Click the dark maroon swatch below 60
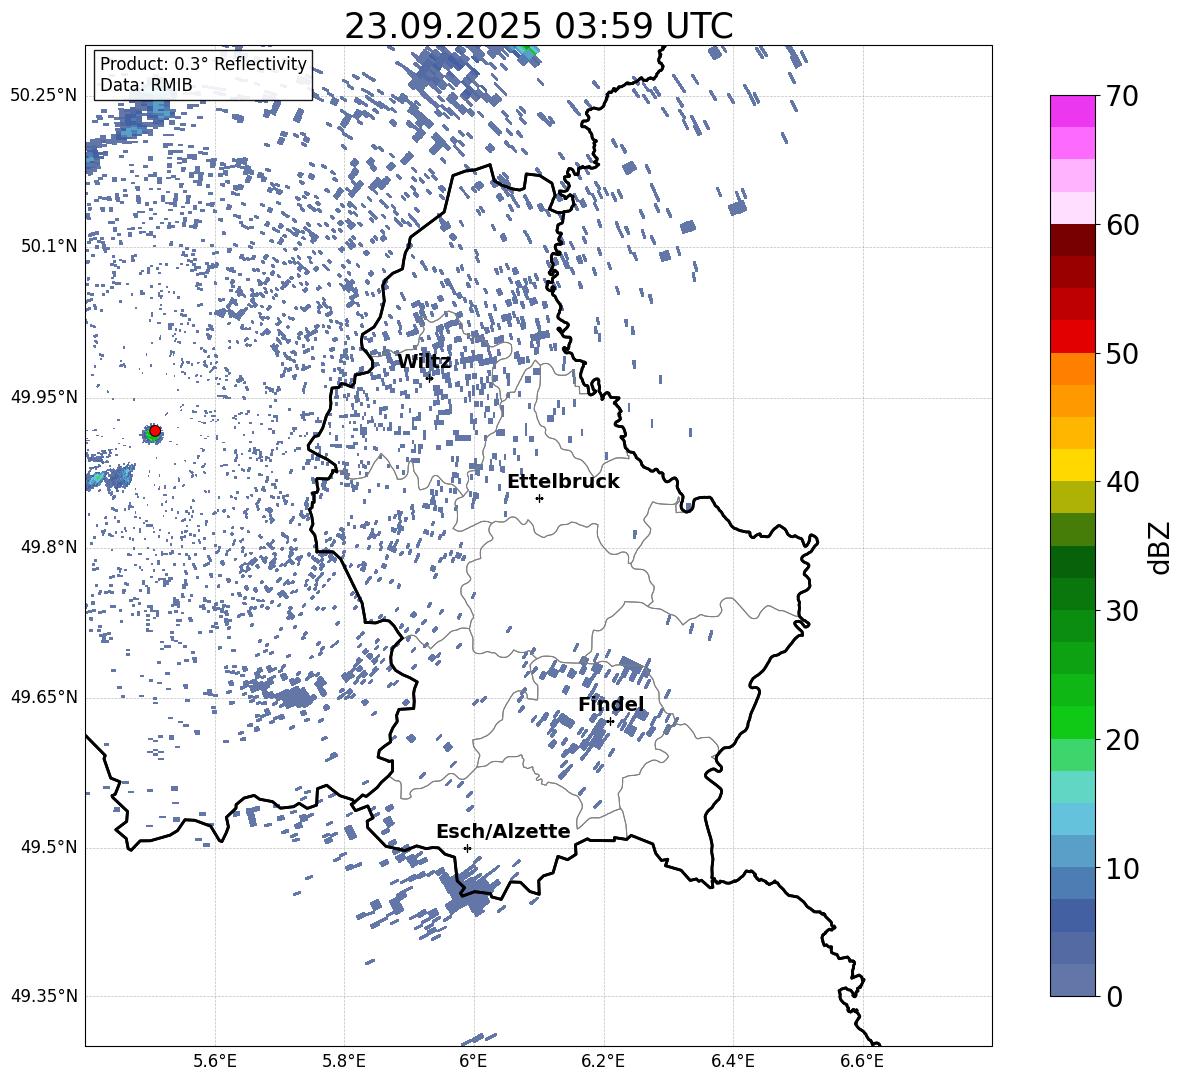1184x1081 pixels. pyautogui.click(x=1072, y=240)
